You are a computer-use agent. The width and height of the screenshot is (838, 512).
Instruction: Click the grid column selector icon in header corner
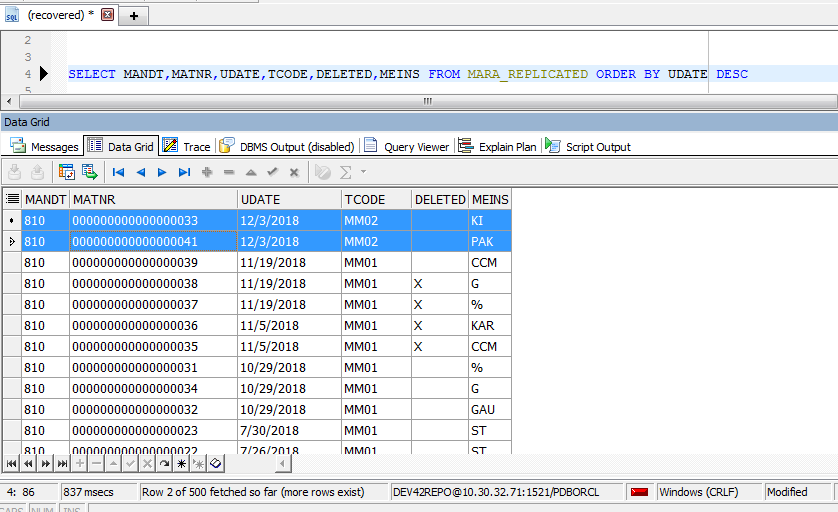pos(12,199)
